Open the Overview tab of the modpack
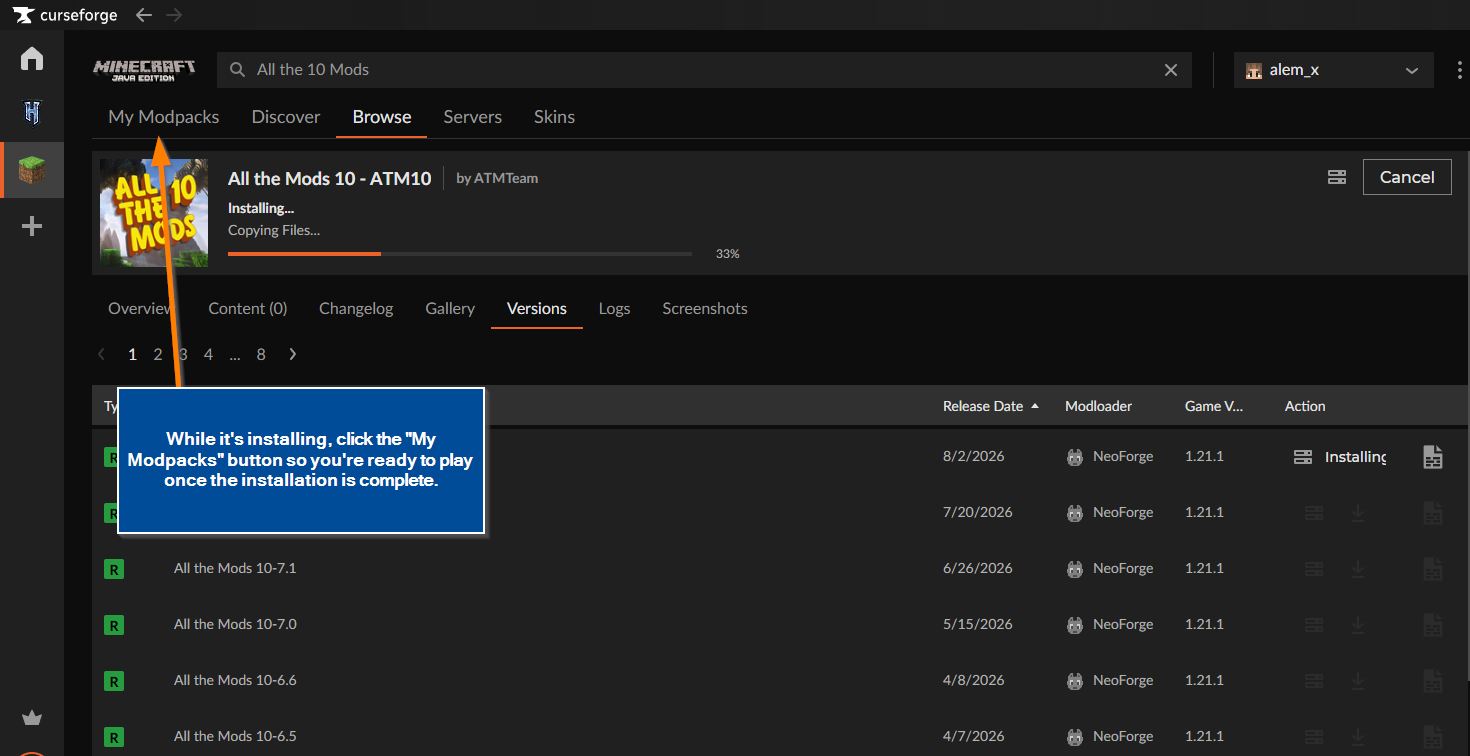This screenshot has height=756, width=1470. [x=140, y=308]
